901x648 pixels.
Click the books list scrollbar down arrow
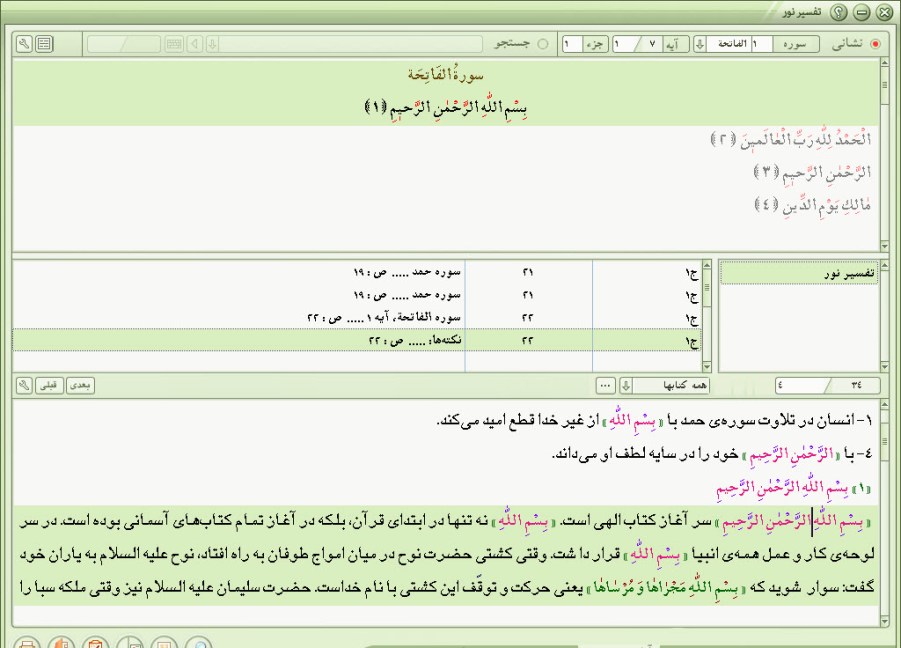(x=885, y=367)
